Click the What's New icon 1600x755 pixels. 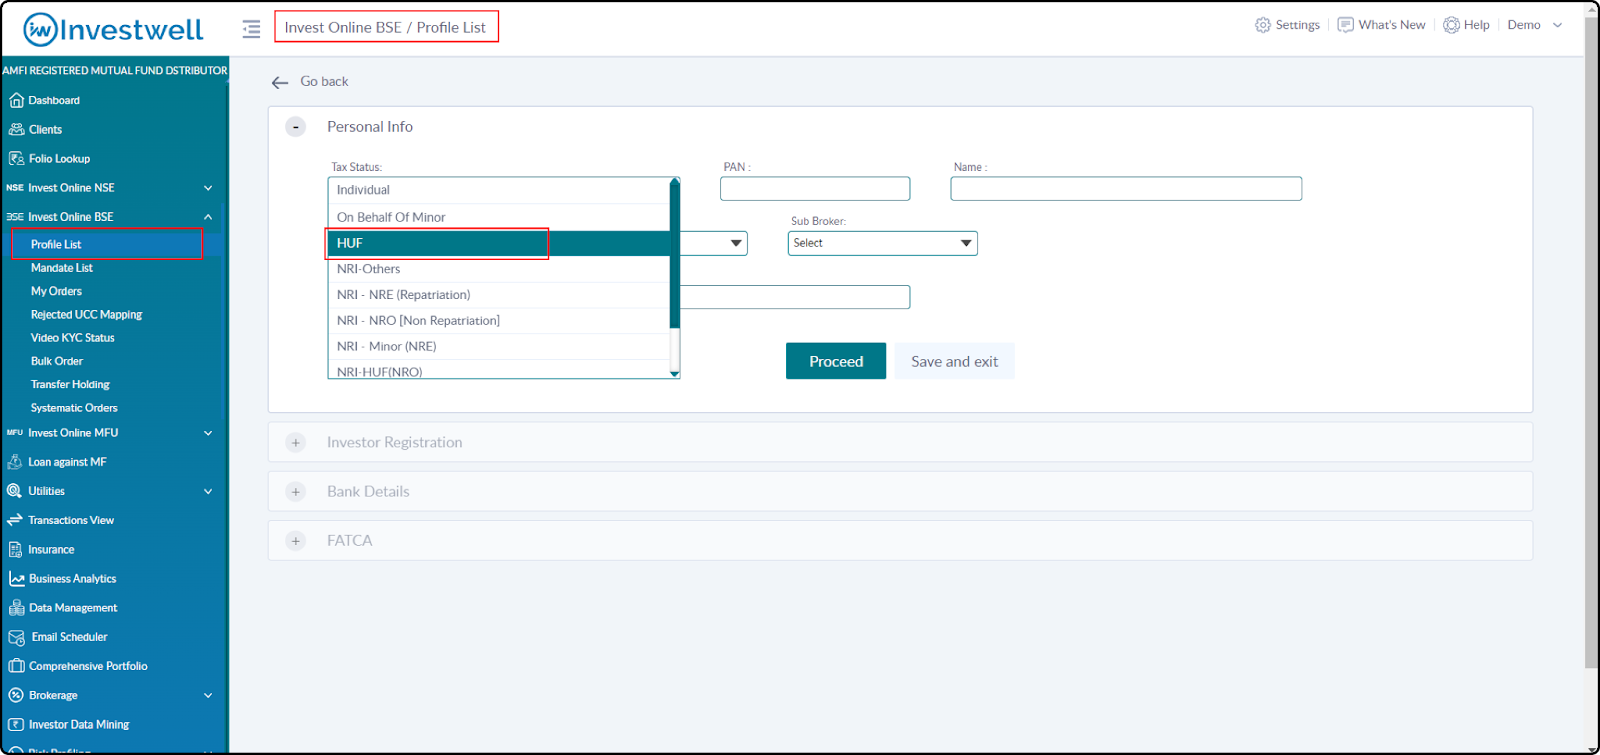tap(1346, 25)
